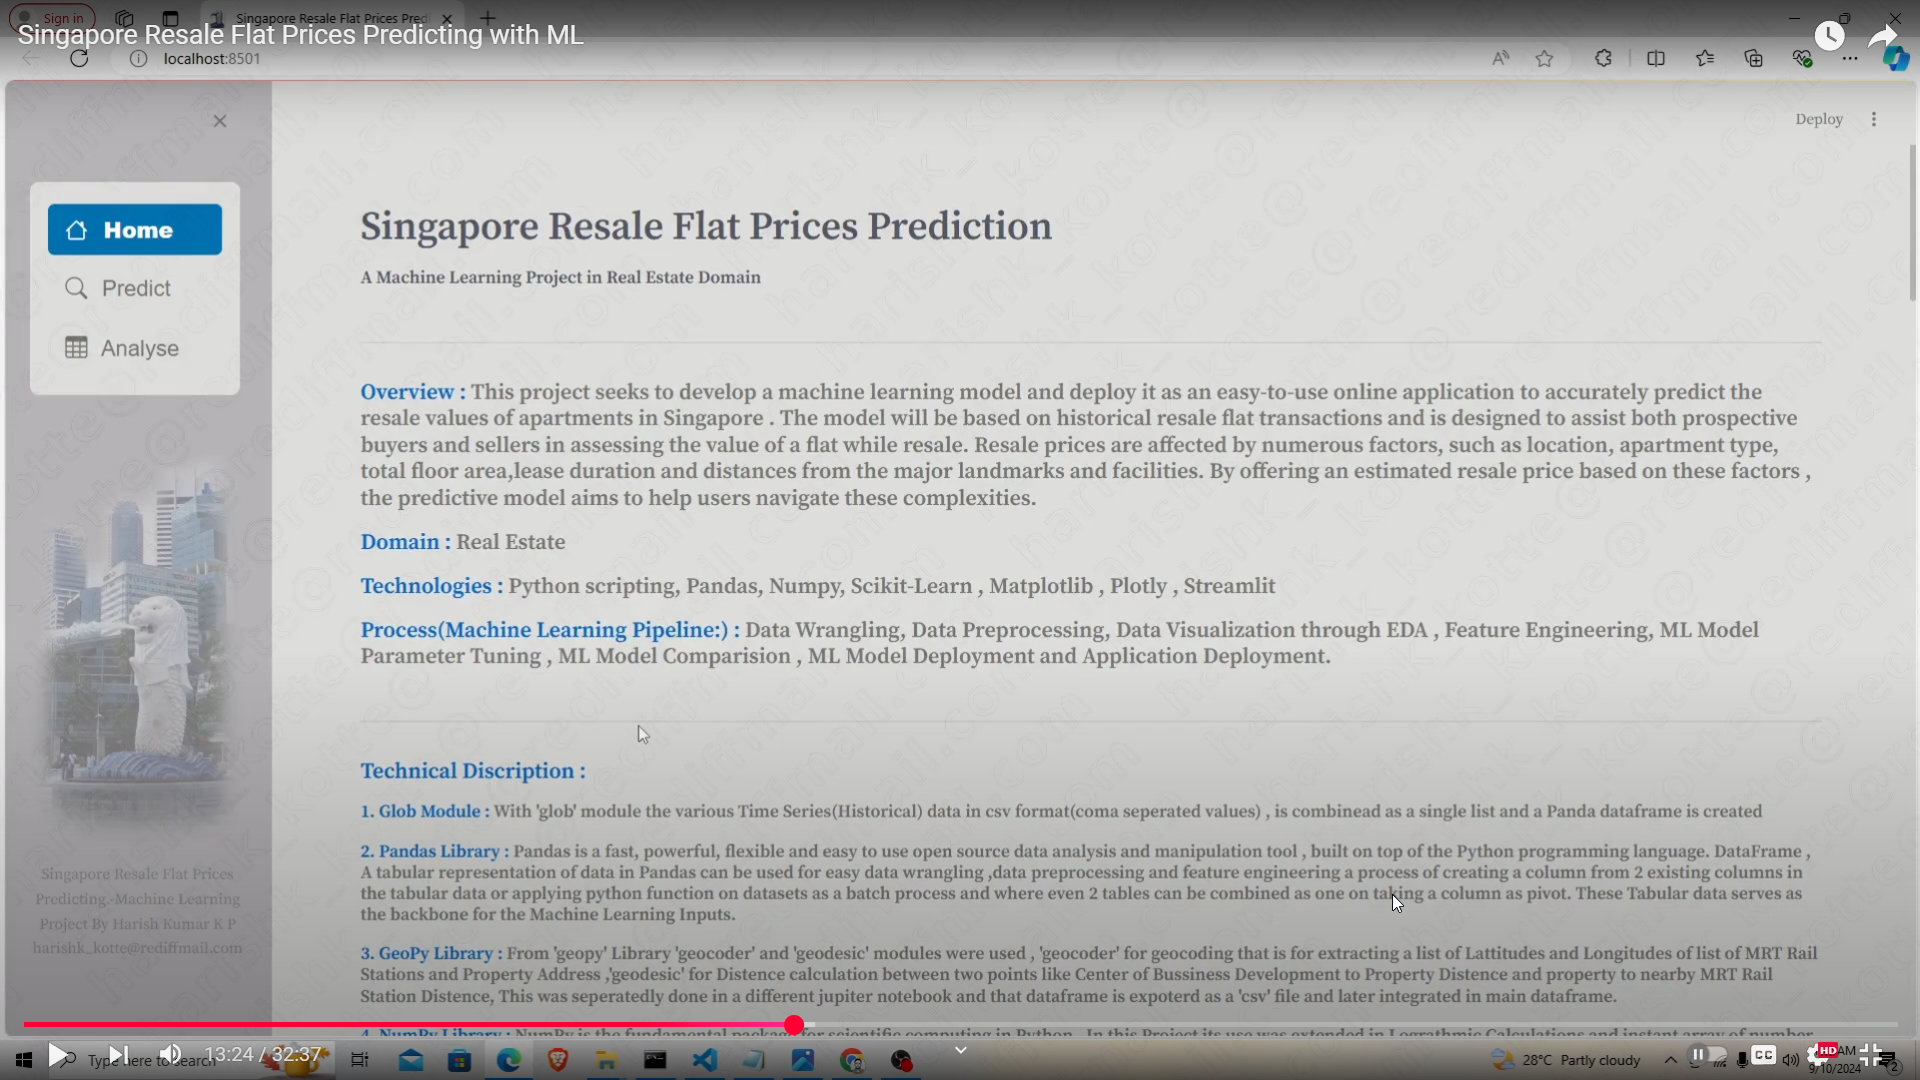This screenshot has height=1080, width=1920.
Task: Open the Favorites list icon
Action: coord(1705,58)
